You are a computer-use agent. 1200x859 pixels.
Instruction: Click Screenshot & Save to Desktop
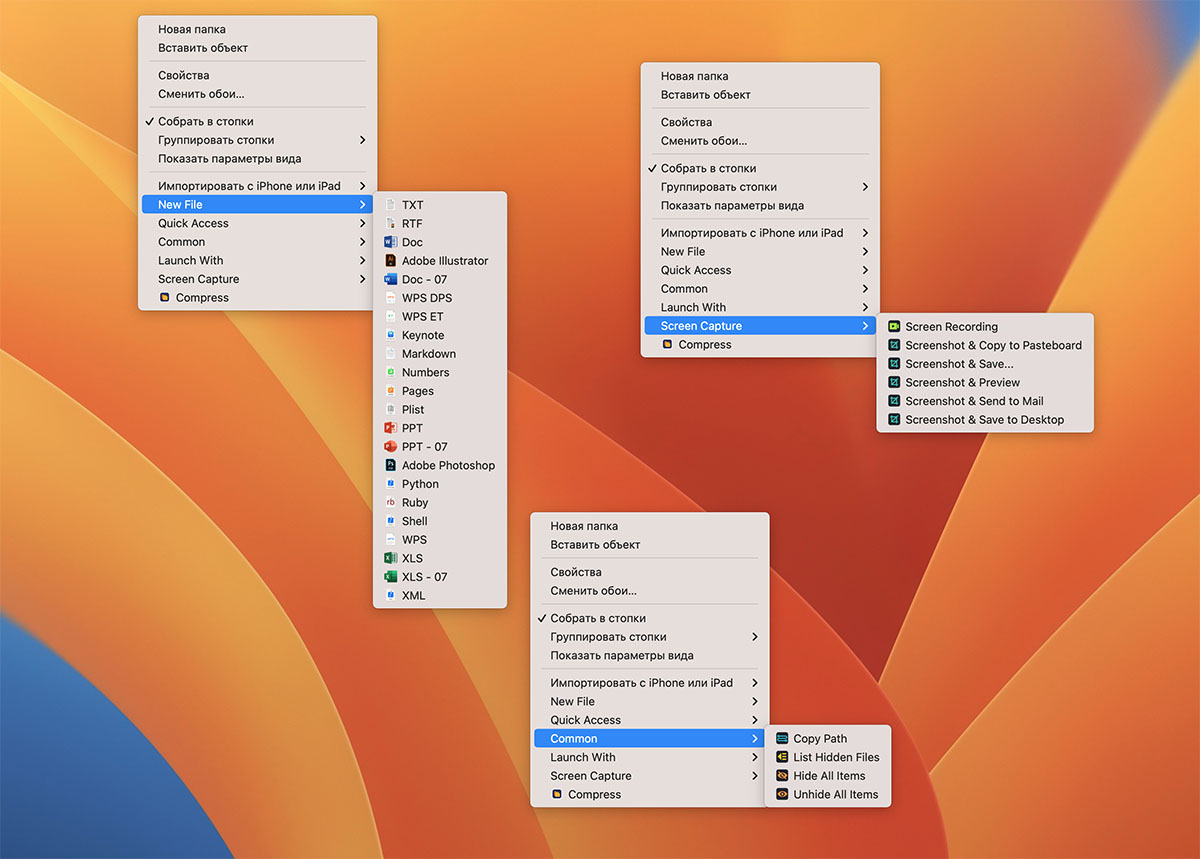point(983,420)
